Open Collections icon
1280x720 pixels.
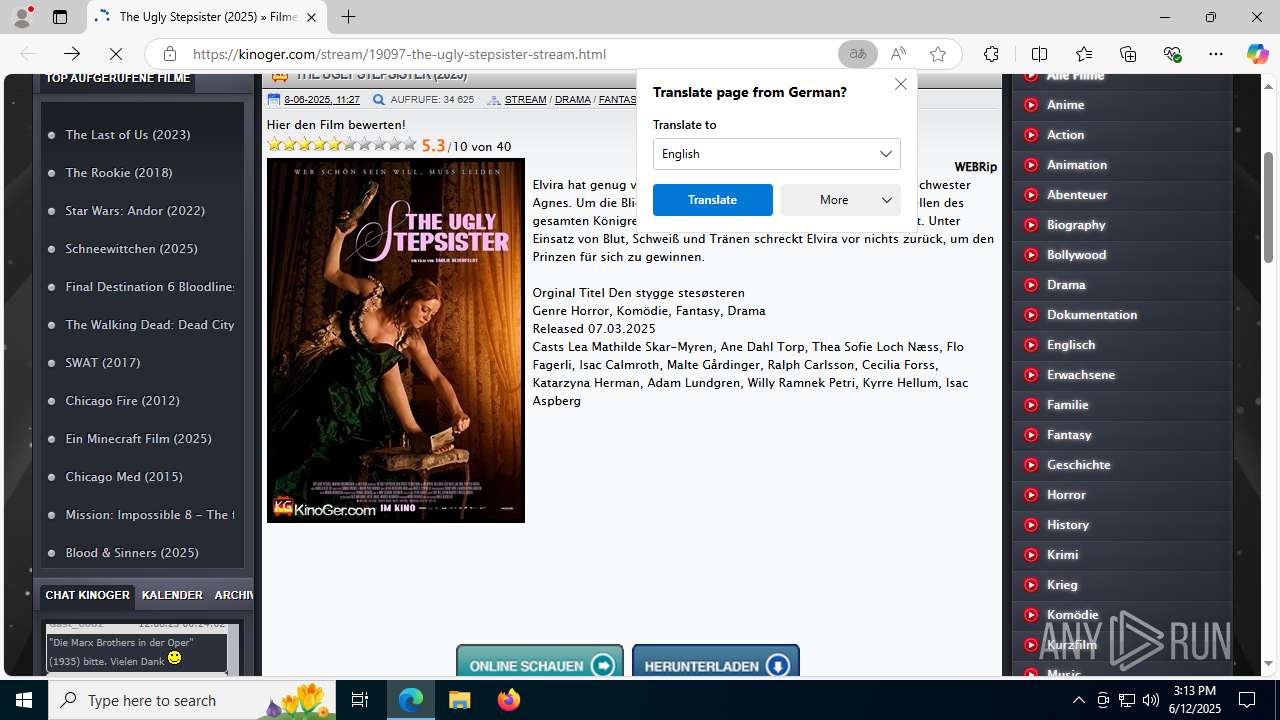[1128, 54]
